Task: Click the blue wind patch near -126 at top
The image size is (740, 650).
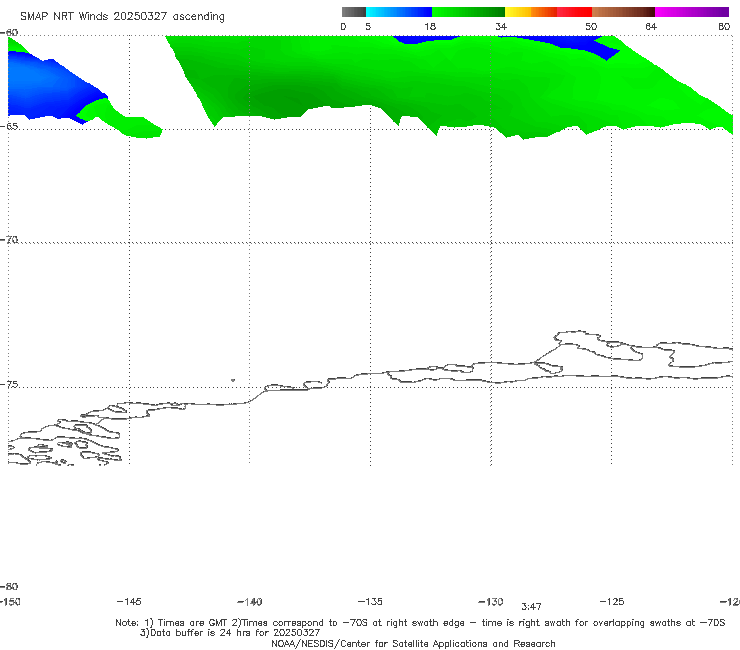Action: coord(580,46)
